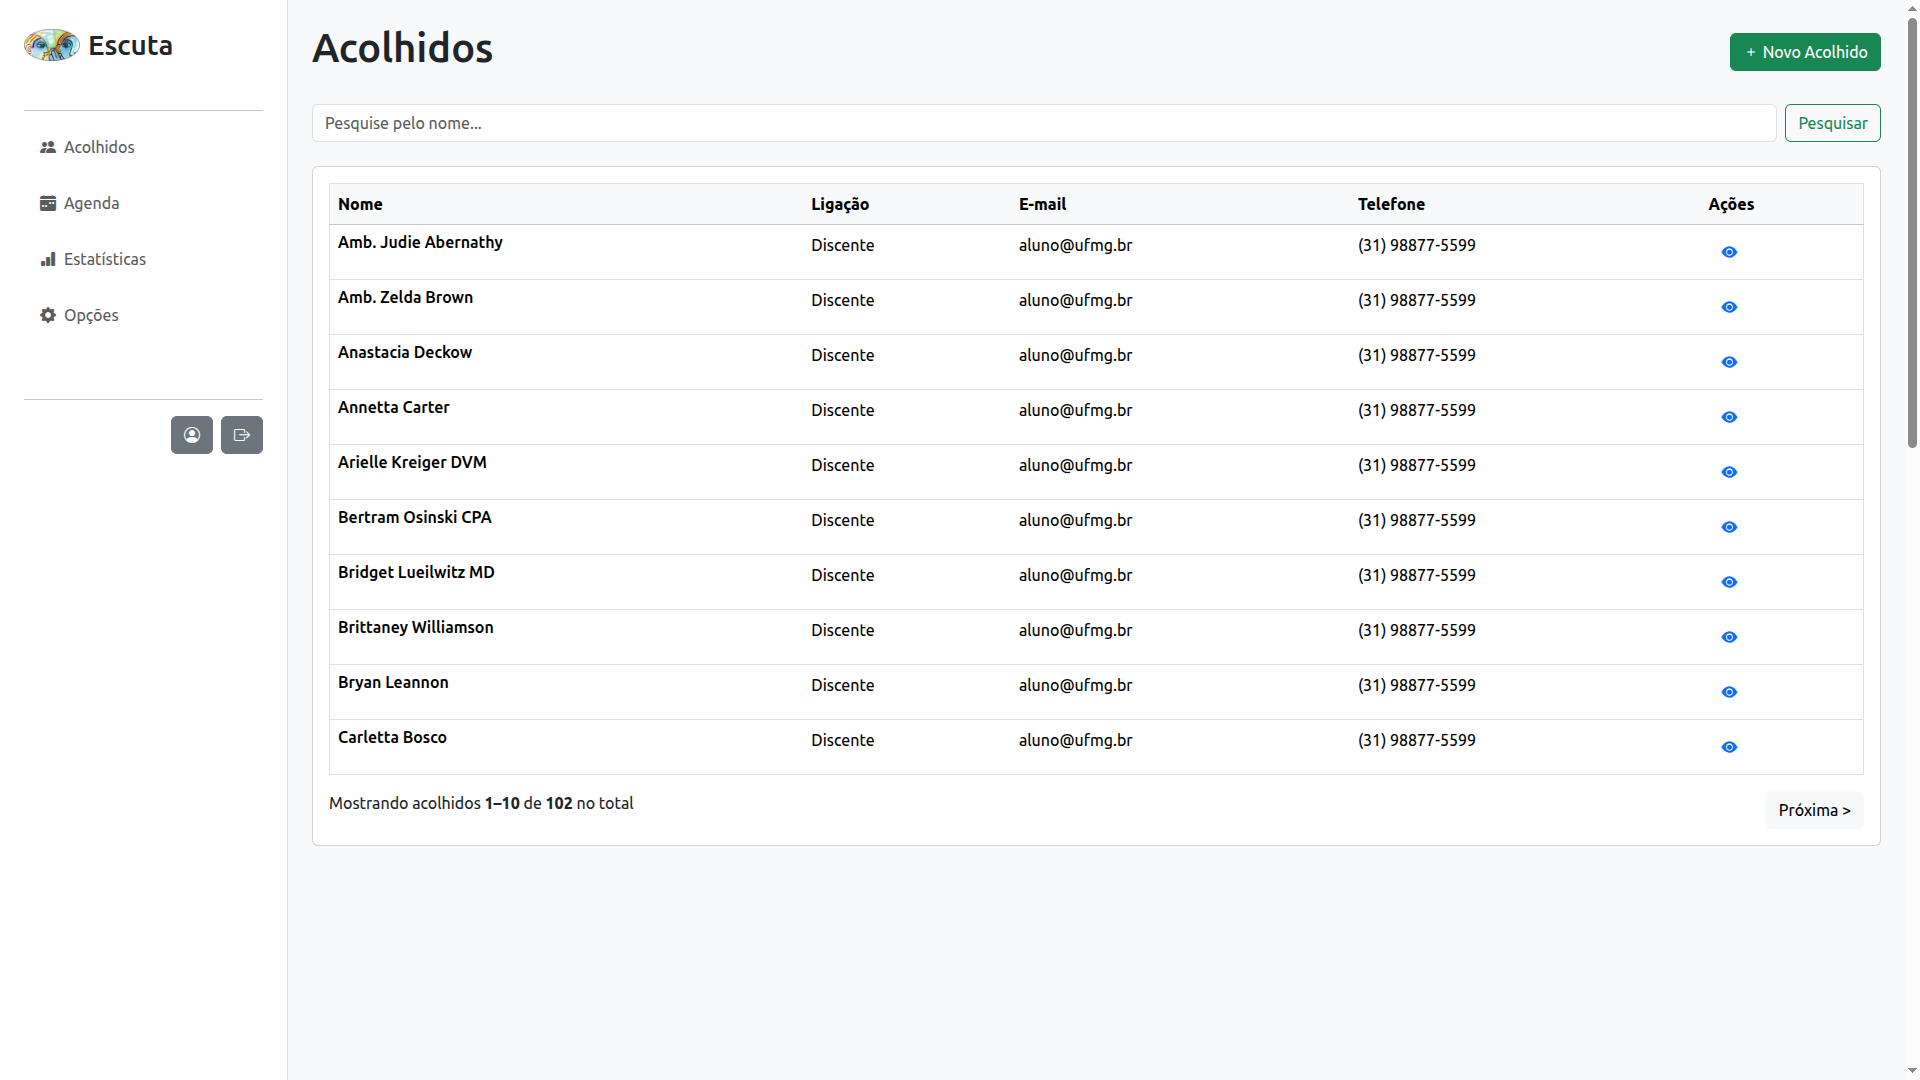This screenshot has width=1920, height=1080.
Task: Click eye icon for Carletta Bosco
Action: click(1729, 747)
